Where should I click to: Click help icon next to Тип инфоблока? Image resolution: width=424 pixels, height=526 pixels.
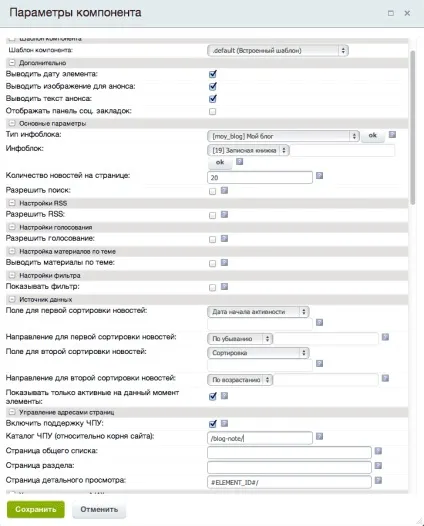tap(392, 135)
